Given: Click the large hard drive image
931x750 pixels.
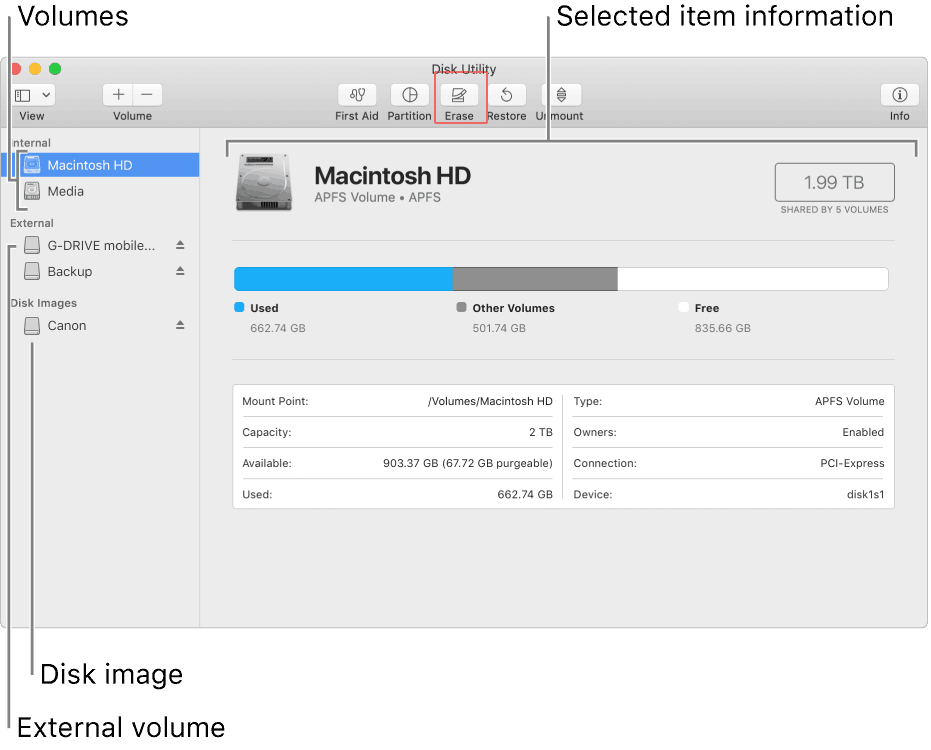Looking at the screenshot, I should pos(264,183).
